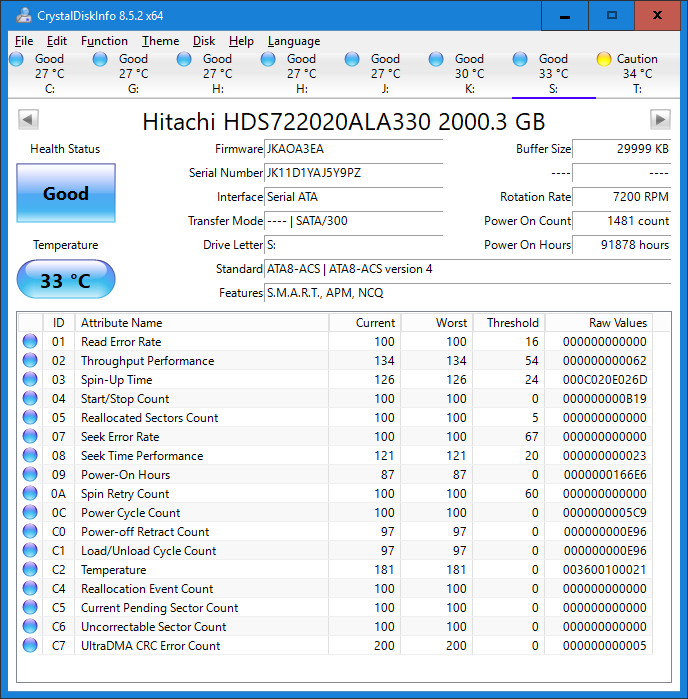688x699 pixels.
Task: Click status orb for Spin-Up Time
Action: [30, 379]
